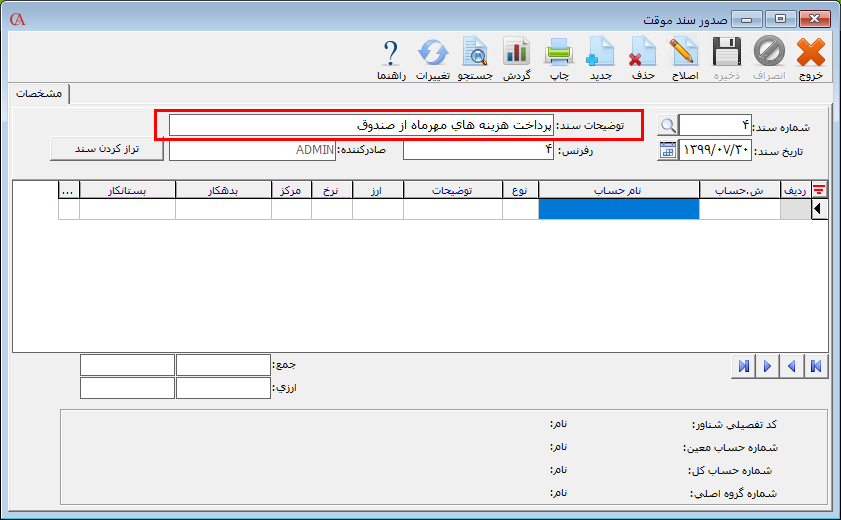This screenshot has width=841, height=520.
Task: Click the ردیف column header
Action: point(795,190)
